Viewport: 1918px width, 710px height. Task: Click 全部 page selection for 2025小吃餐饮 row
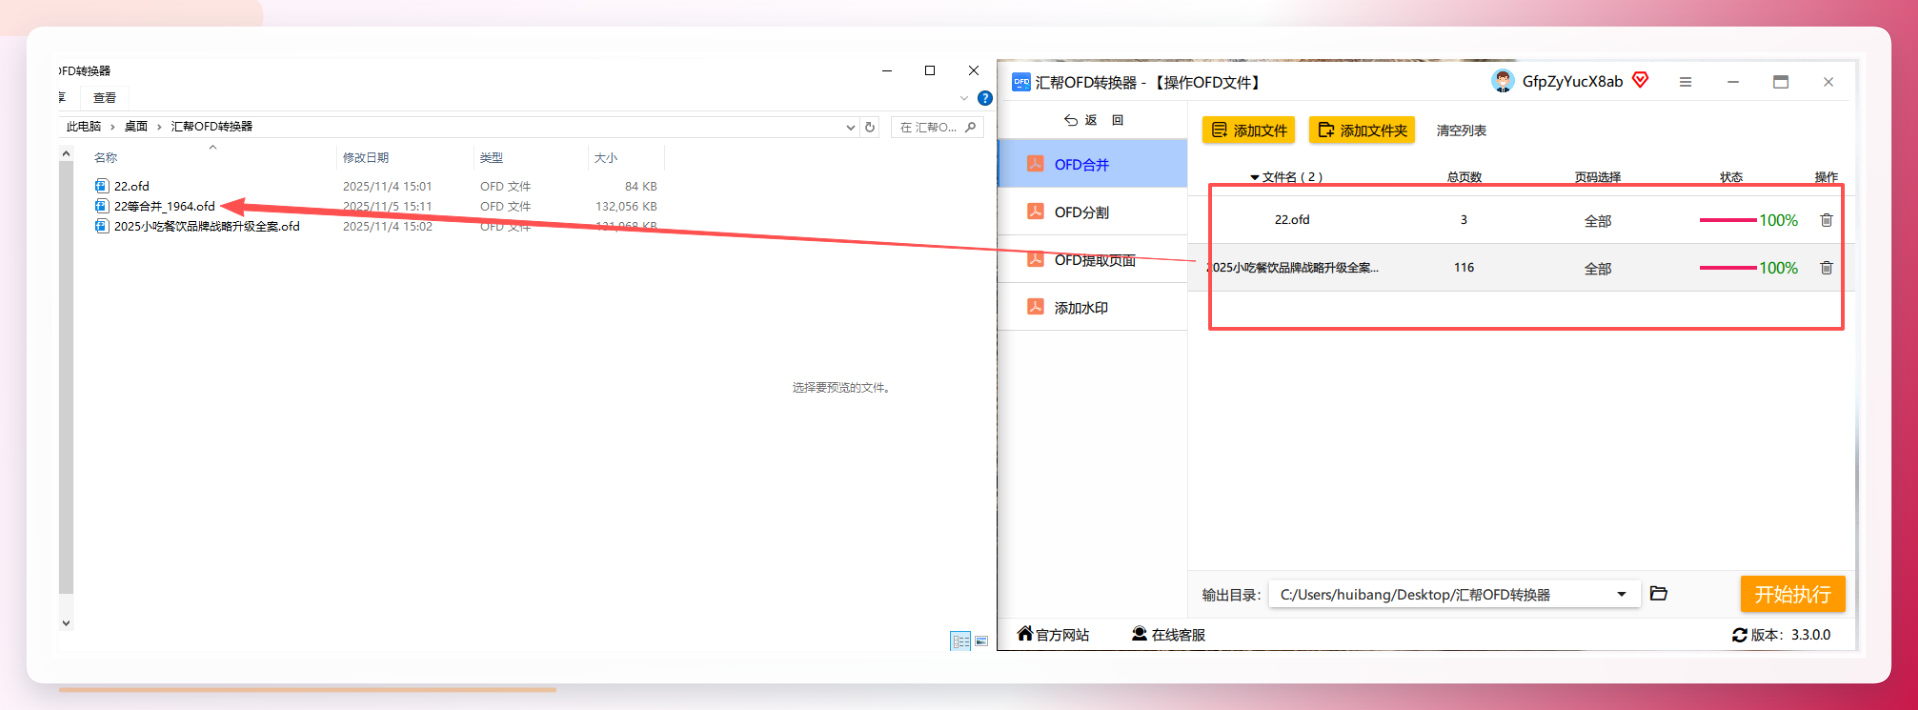(x=1597, y=269)
